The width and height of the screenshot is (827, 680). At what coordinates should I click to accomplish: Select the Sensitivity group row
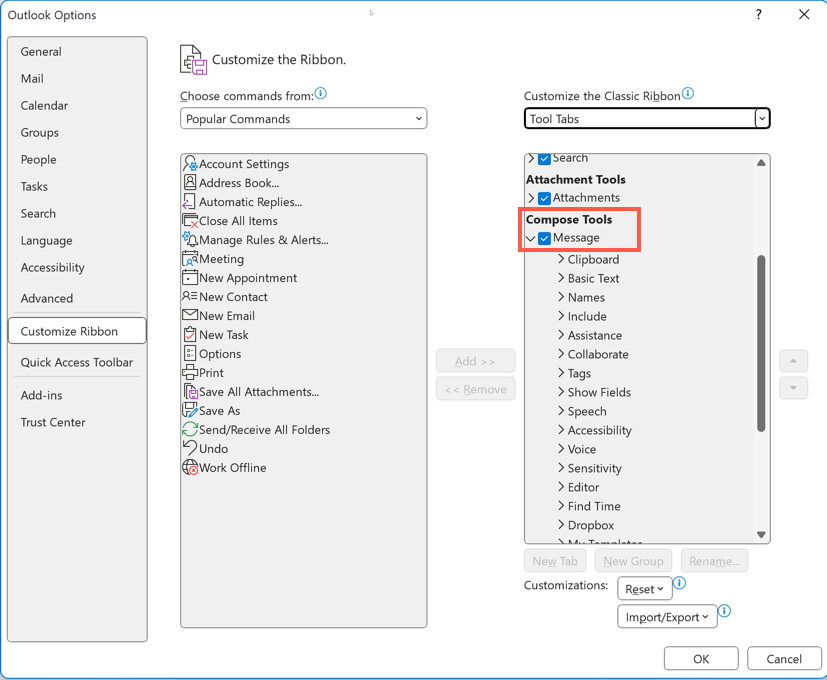coord(594,468)
